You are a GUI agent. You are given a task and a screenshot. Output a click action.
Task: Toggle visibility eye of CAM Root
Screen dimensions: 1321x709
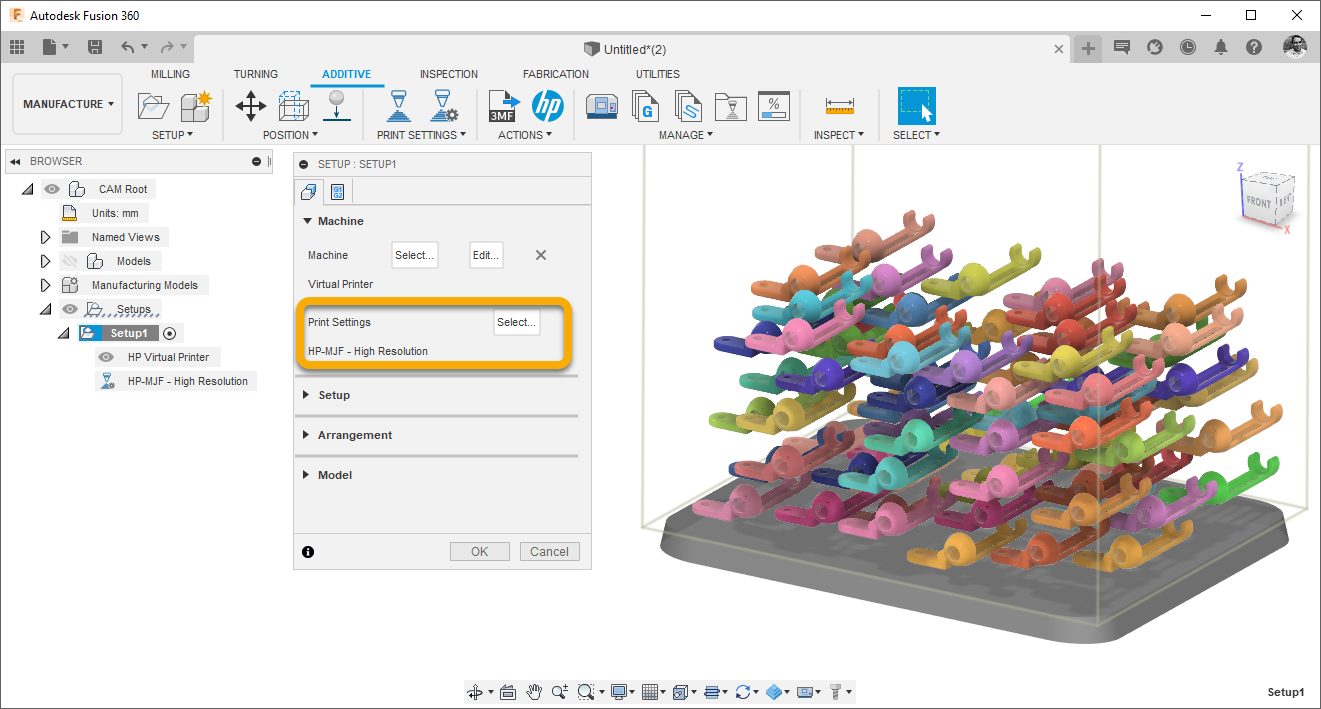point(52,189)
